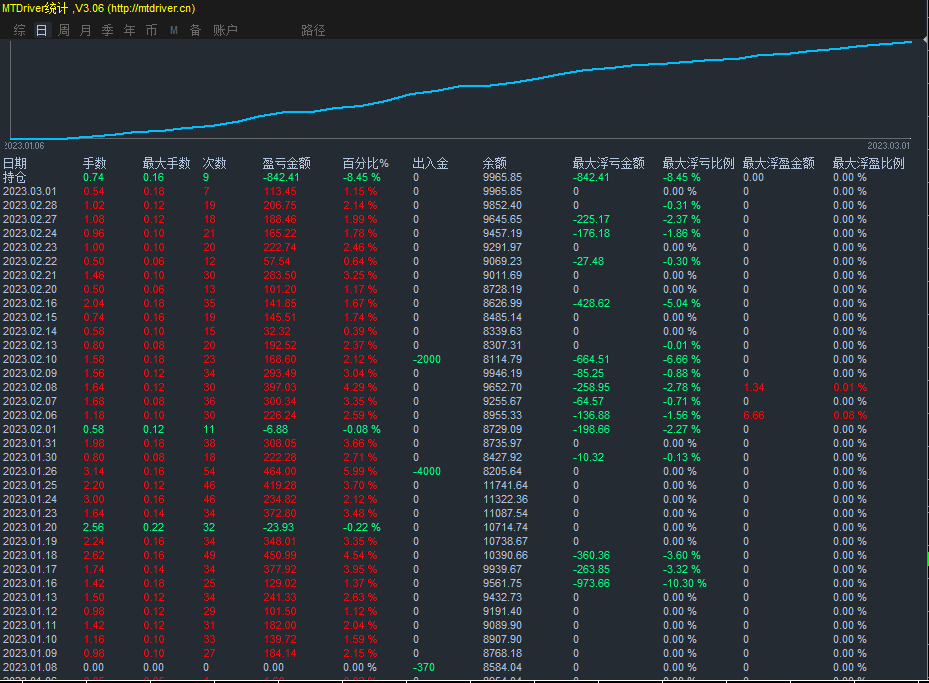Click floating profit 1.34 on 2023.02.08
The height and width of the screenshot is (683, 929).
click(754, 387)
